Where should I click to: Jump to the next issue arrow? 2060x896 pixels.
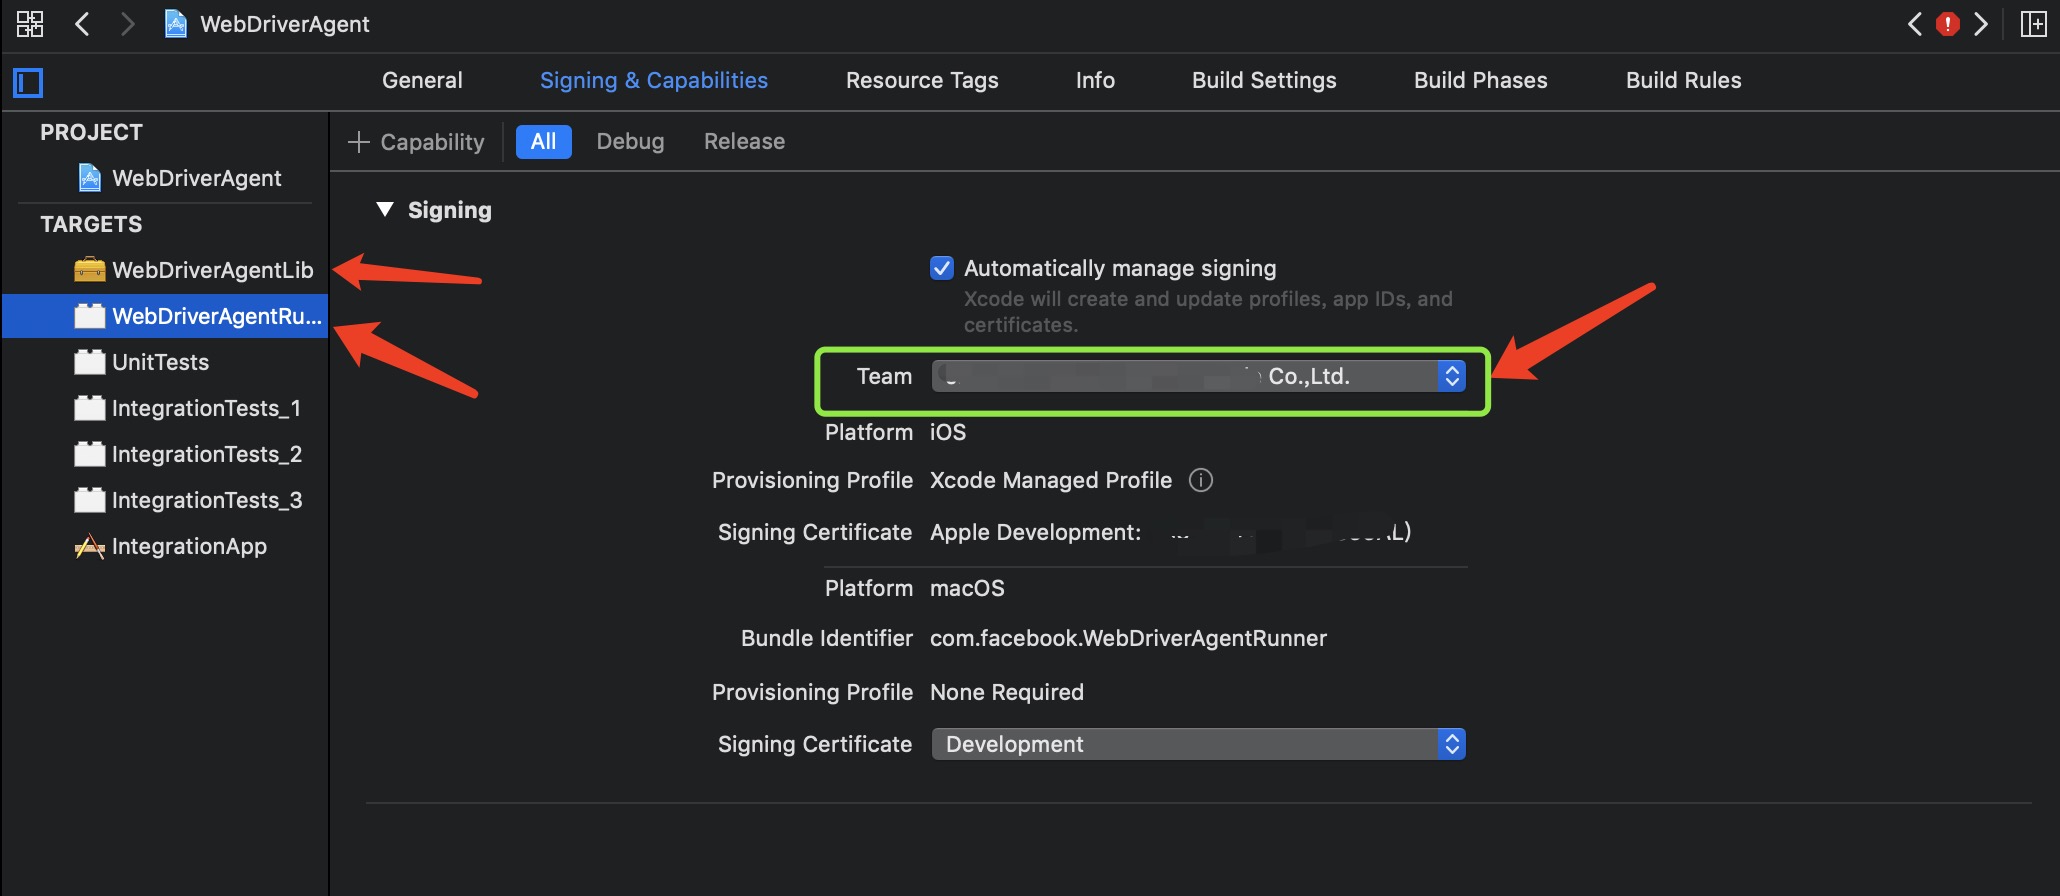coord(1981,24)
